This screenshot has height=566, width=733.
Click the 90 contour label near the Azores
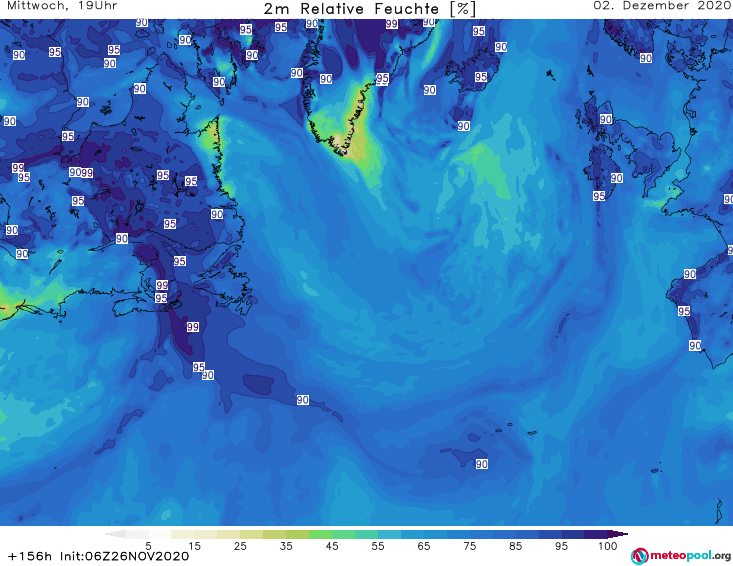[482, 464]
